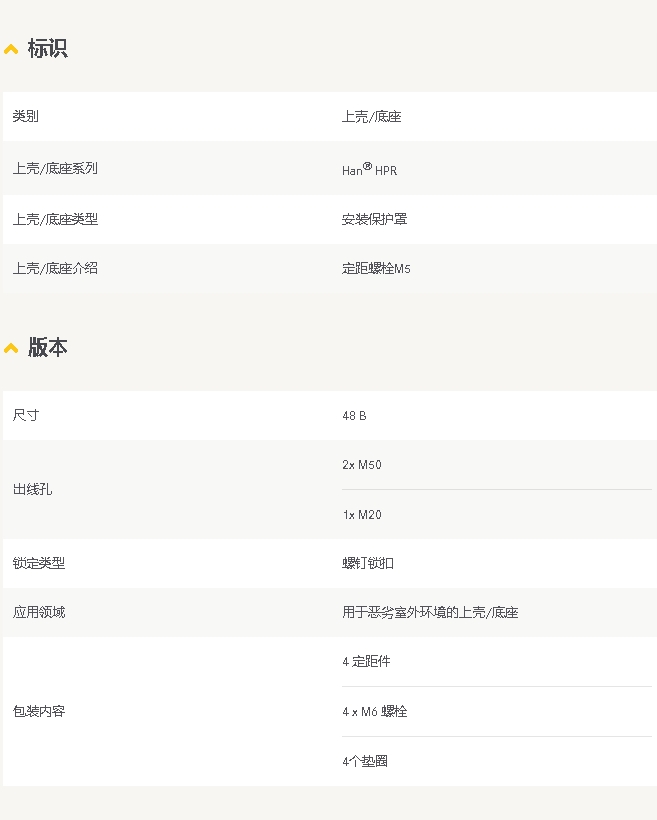The image size is (657, 820).
Task: Click the 安装保护罩 type value
Action: (374, 219)
